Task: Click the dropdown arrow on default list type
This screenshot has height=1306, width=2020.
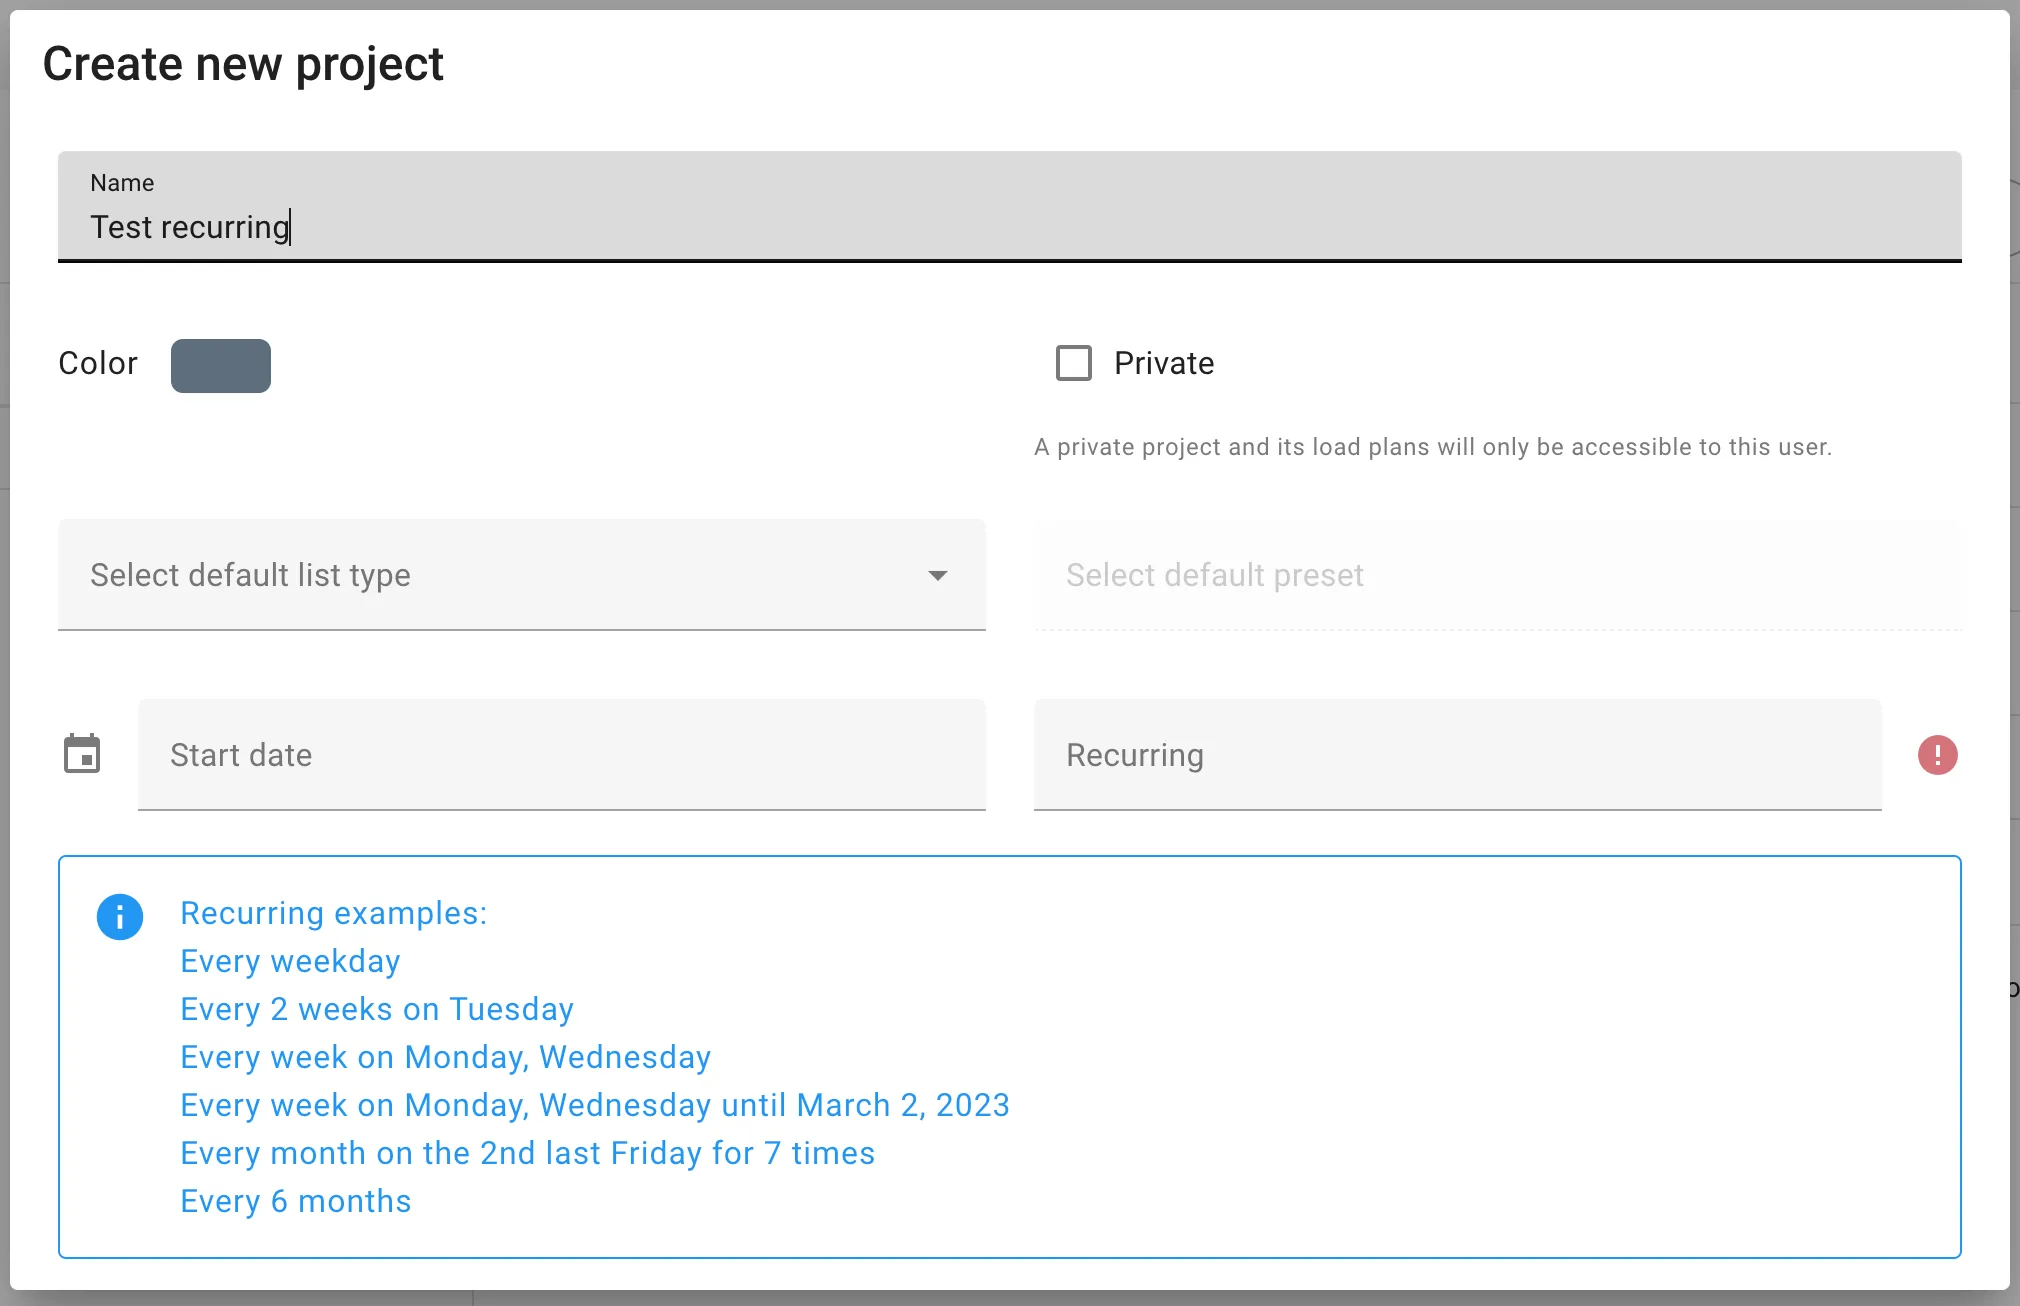Action: pos(937,576)
